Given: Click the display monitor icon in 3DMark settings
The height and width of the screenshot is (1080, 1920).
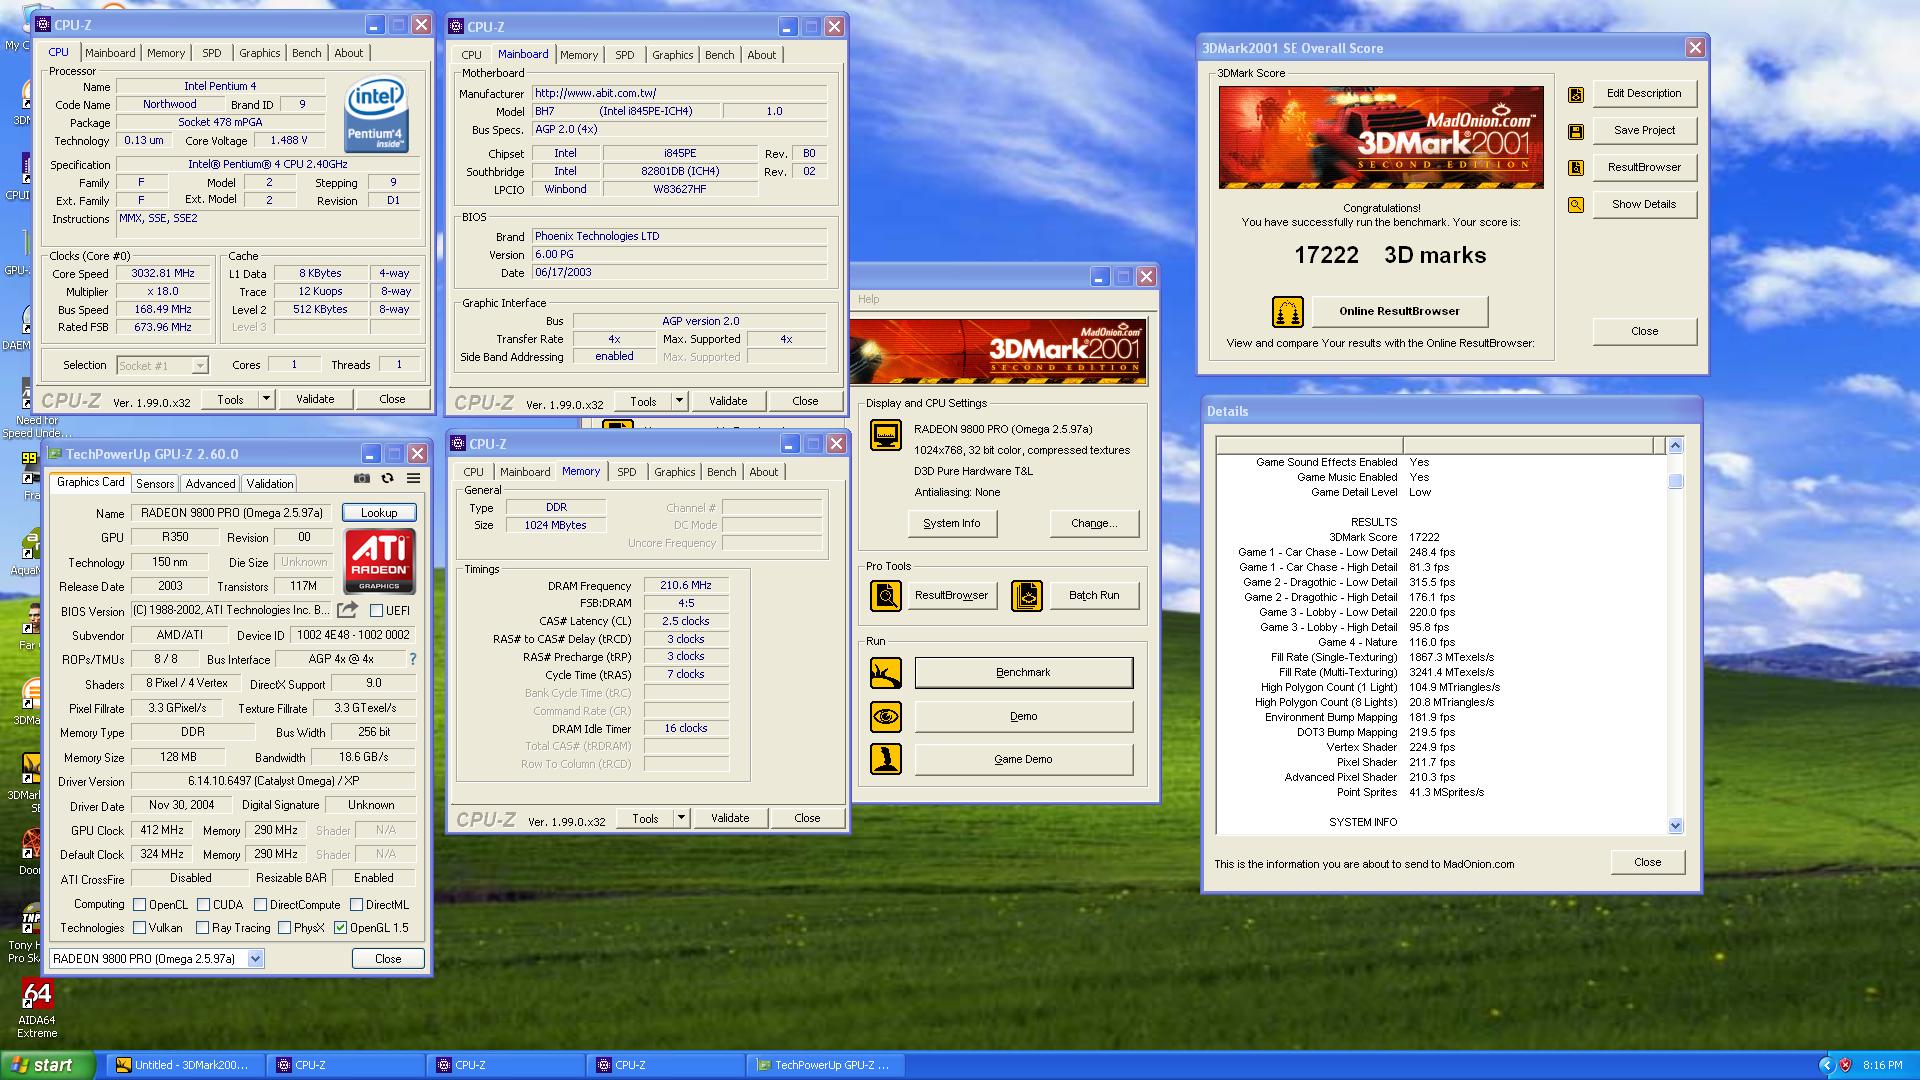Looking at the screenshot, I should coord(886,436).
